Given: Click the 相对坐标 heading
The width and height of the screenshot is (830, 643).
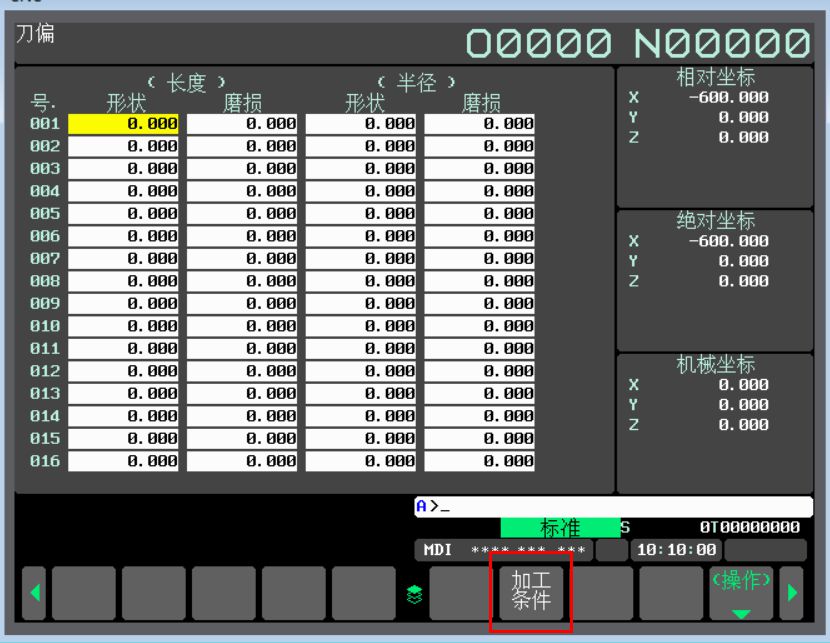Looking at the screenshot, I should 715,77.
